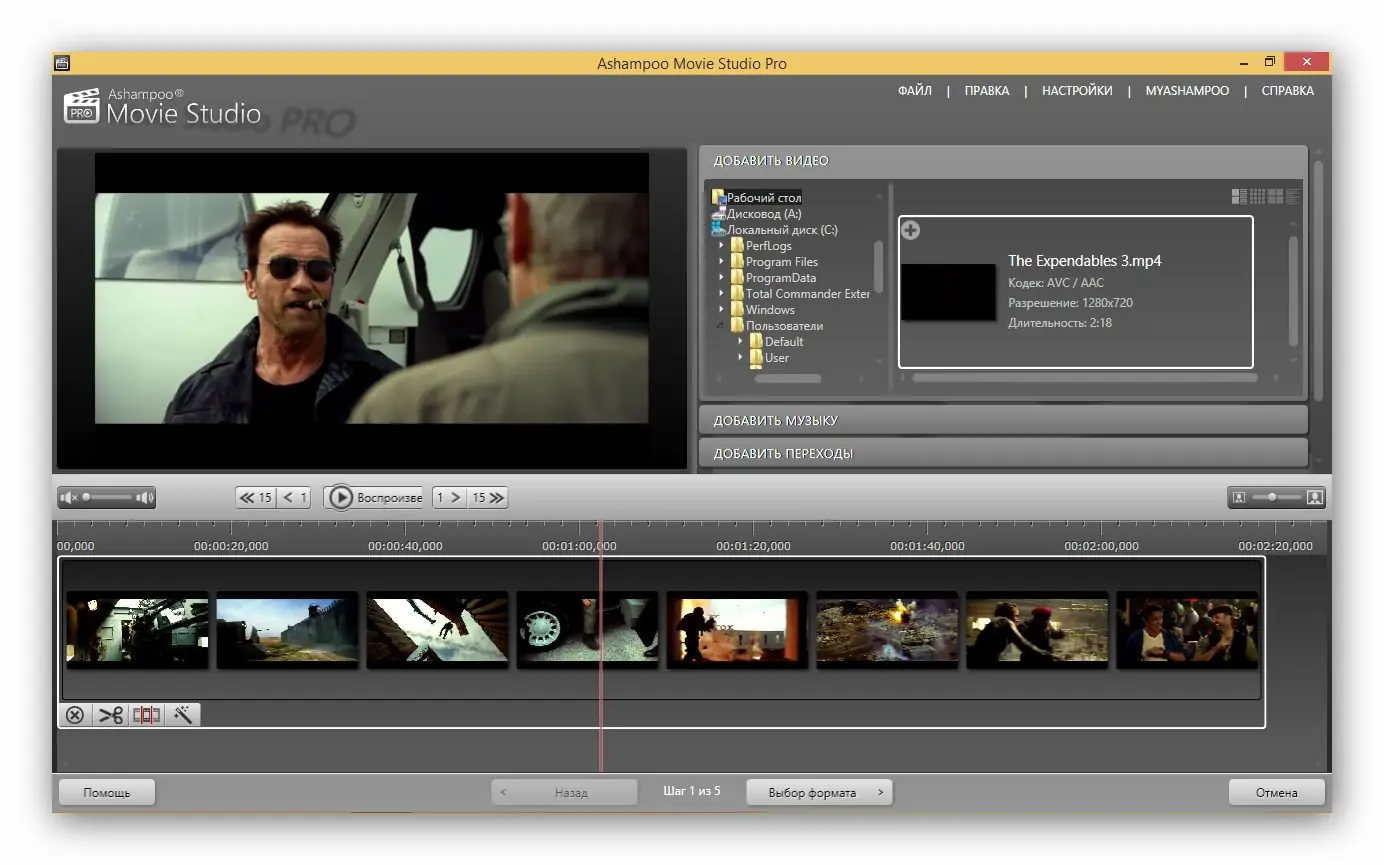This screenshot has width=1384, height=865.
Task: Click the Выбор формата next button
Action: pos(819,792)
